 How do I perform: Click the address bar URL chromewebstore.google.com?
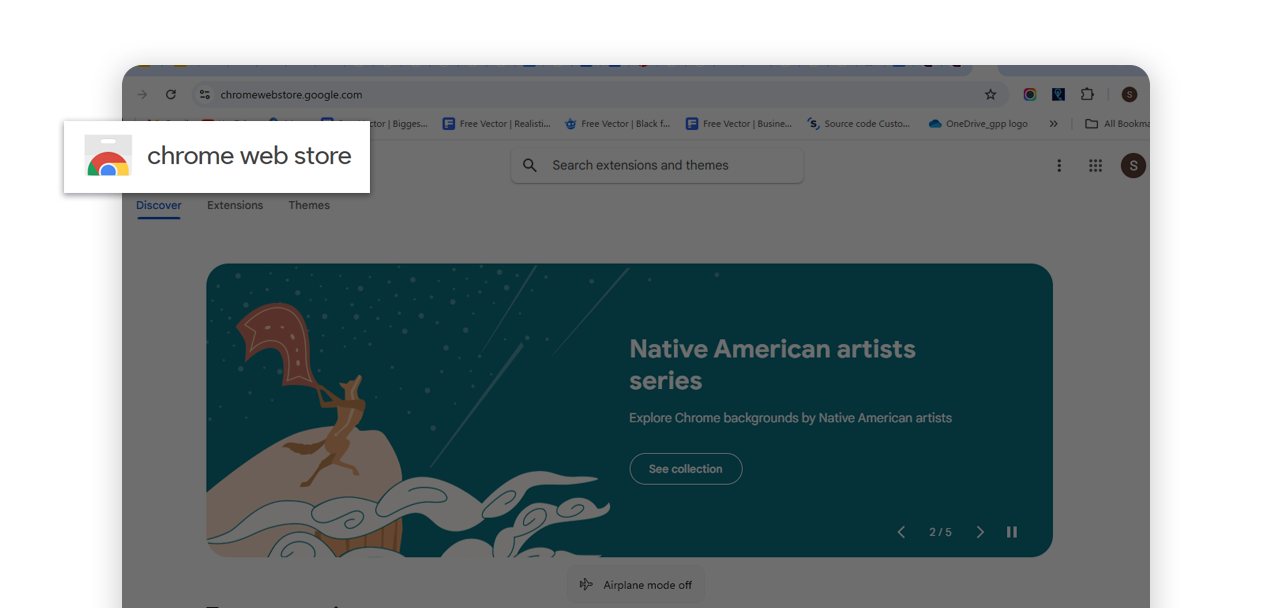(292, 95)
